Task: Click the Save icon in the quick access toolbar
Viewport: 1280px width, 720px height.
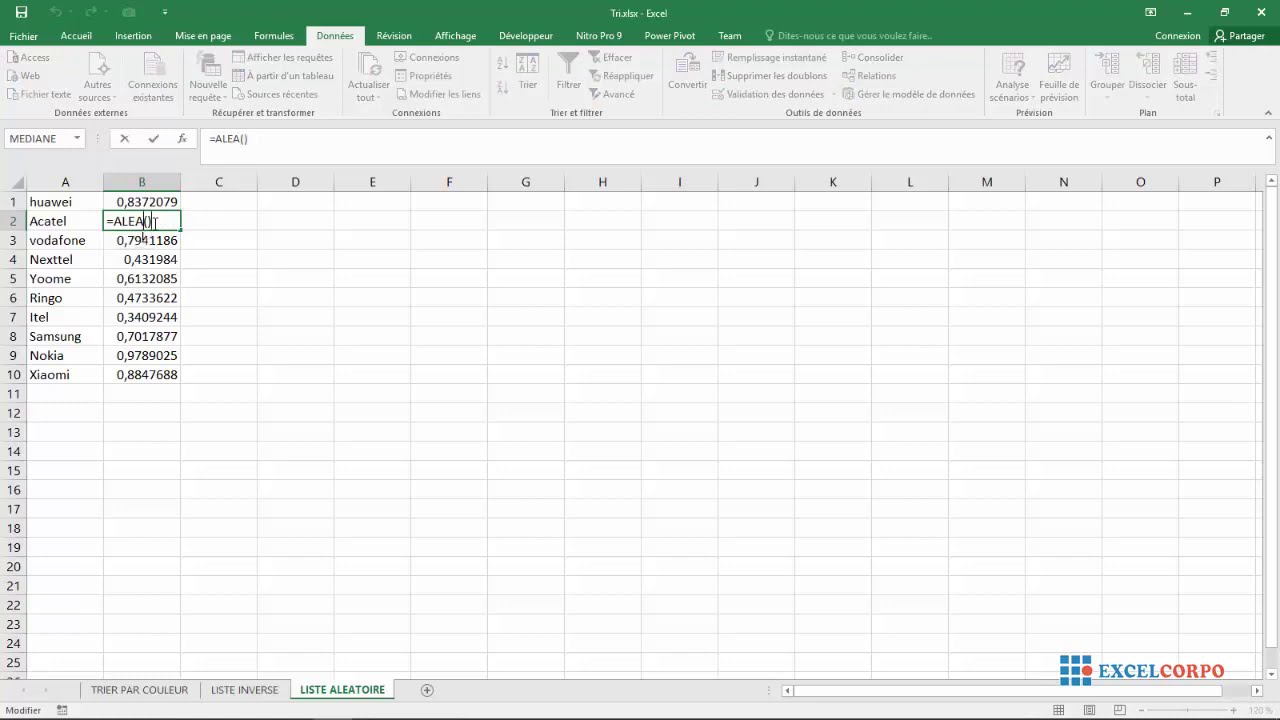Action: (x=21, y=12)
